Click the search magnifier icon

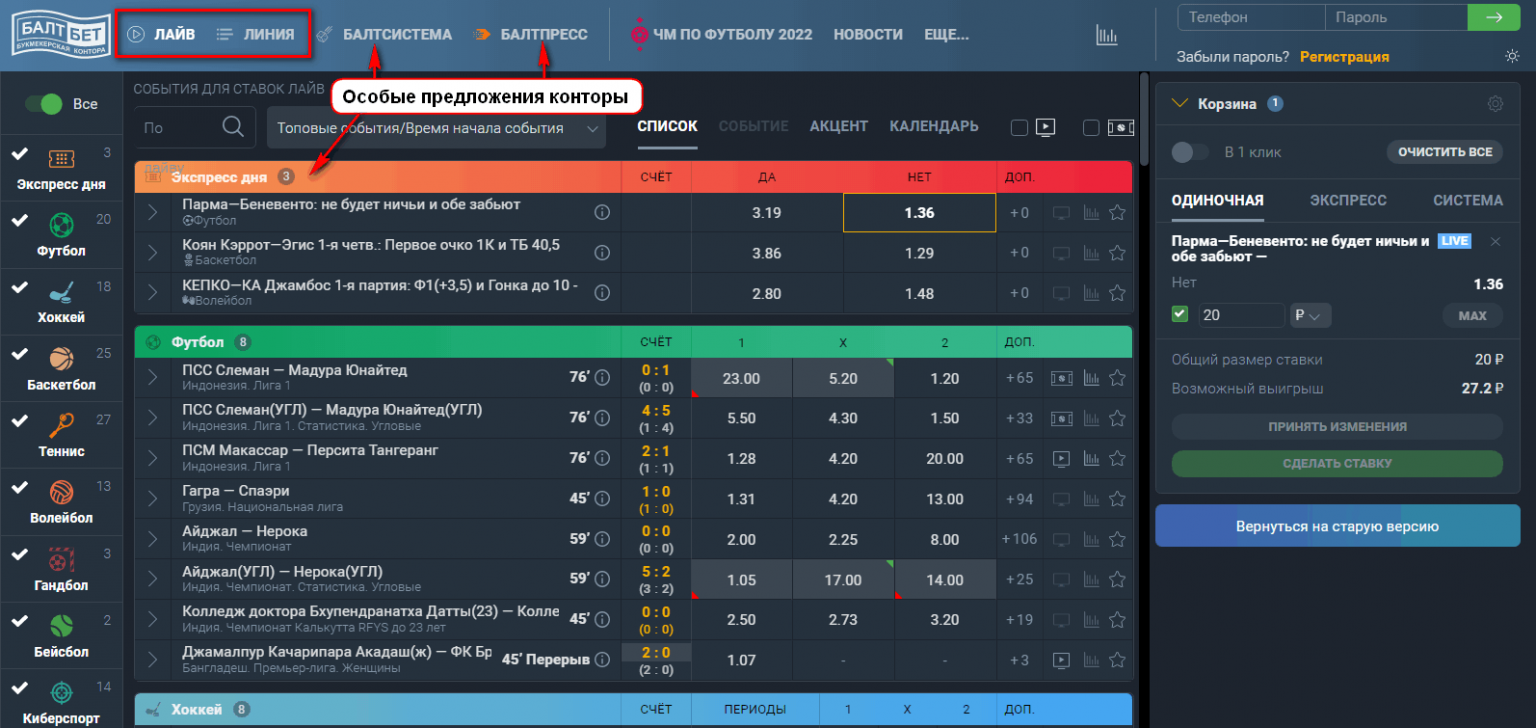232,127
